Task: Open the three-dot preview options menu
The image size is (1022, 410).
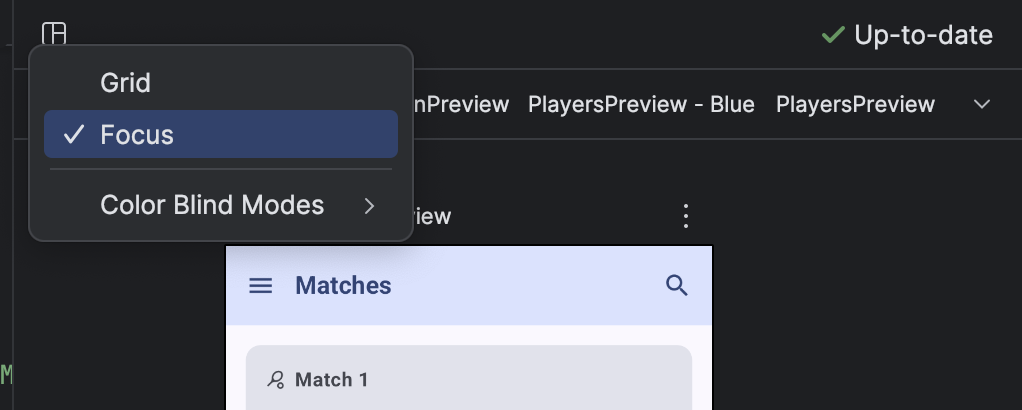Action: [x=685, y=216]
